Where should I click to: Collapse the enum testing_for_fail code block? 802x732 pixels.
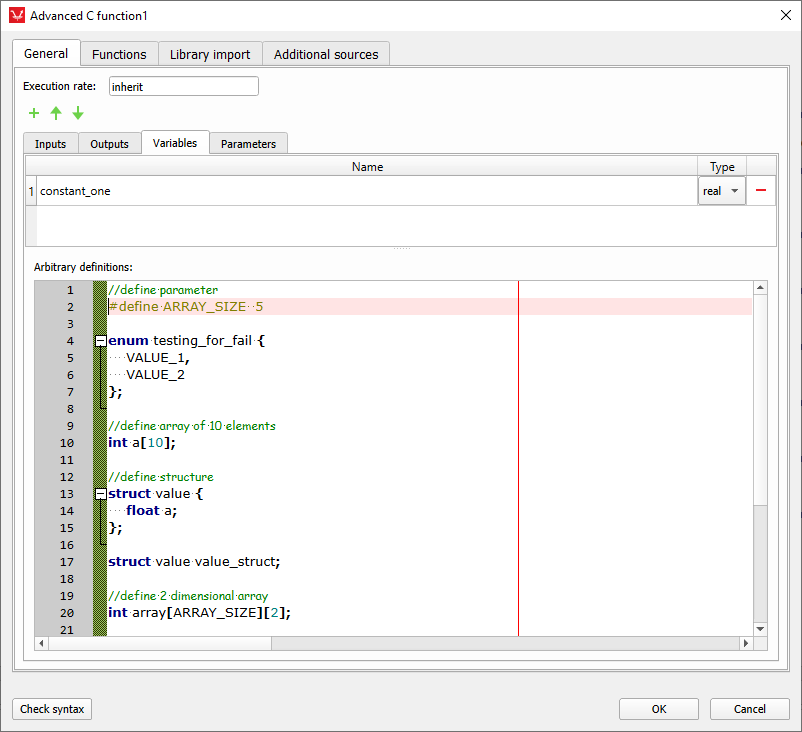tap(100, 341)
